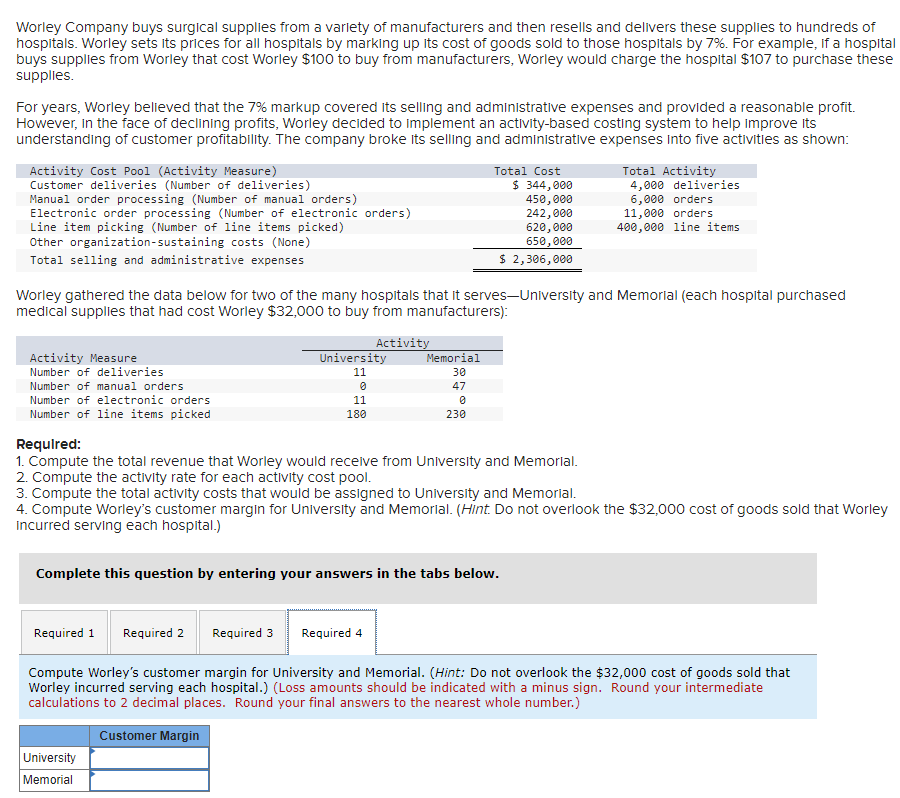This screenshot has height=798, width=900.
Task: Click the University column header in activity table
Action: coord(353,358)
